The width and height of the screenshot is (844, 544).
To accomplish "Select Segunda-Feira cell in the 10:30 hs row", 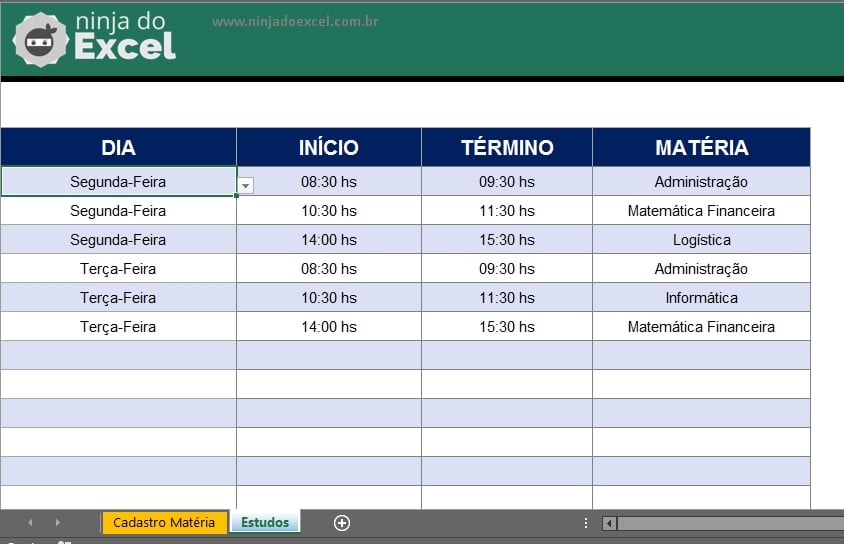I will click(x=118, y=210).
